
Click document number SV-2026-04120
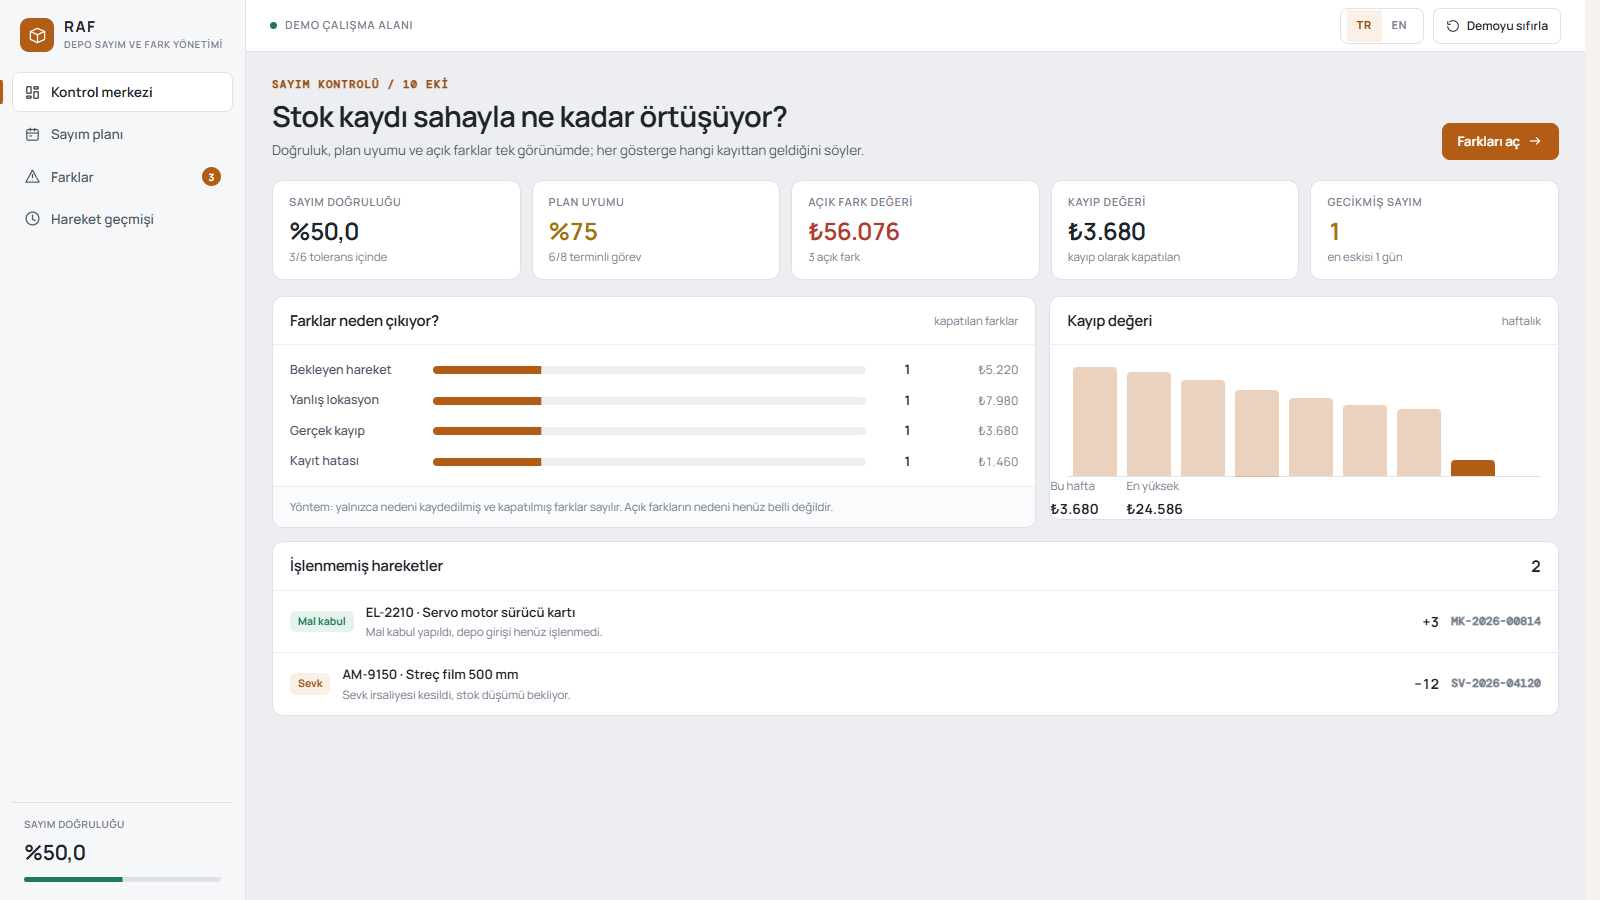pos(1496,684)
